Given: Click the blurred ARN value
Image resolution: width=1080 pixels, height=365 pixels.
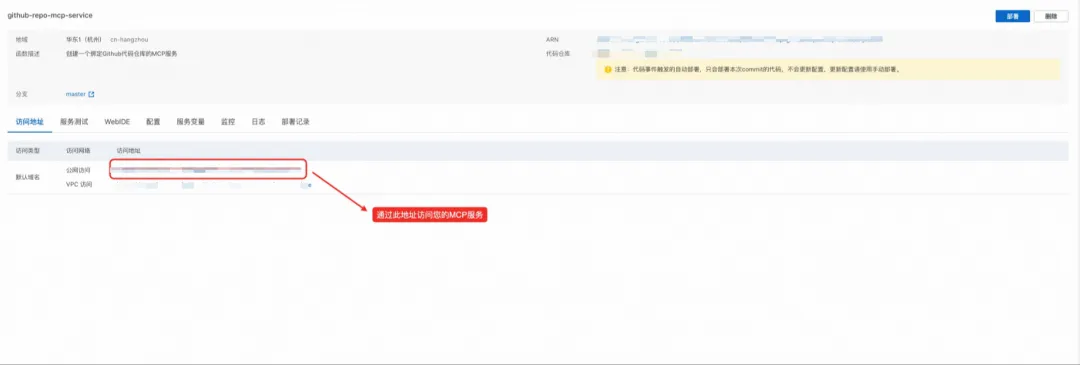Looking at the screenshot, I should coord(739,40).
